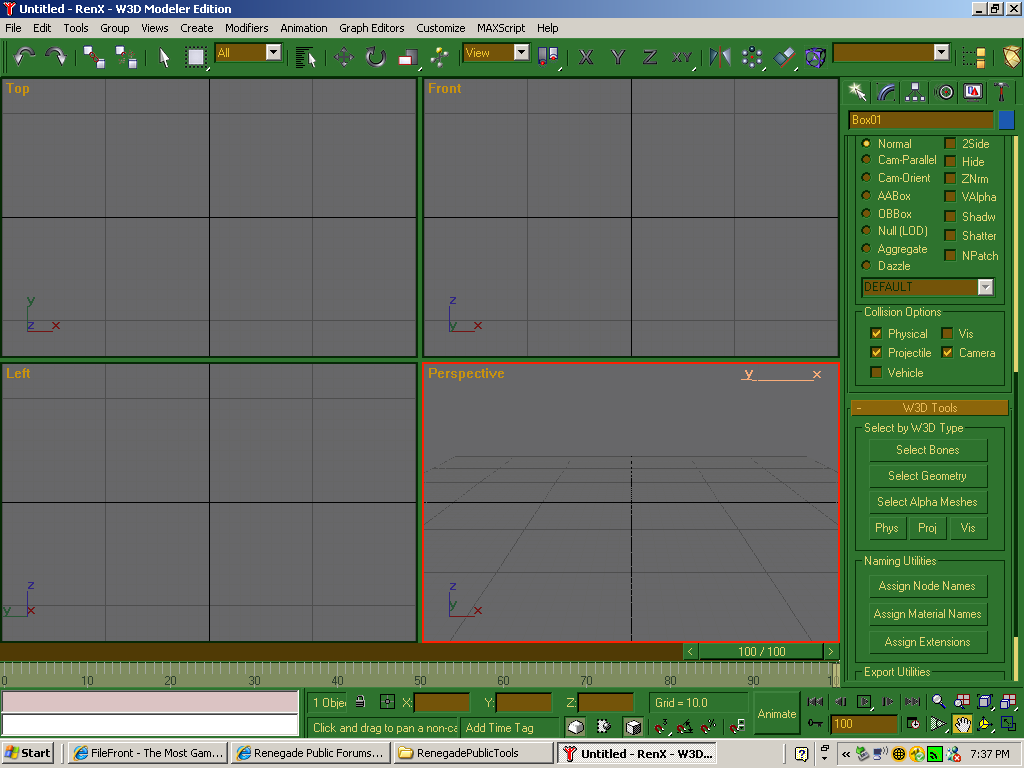The height and width of the screenshot is (768, 1024).
Task: Click the blue object color swatch
Action: coord(1007,120)
